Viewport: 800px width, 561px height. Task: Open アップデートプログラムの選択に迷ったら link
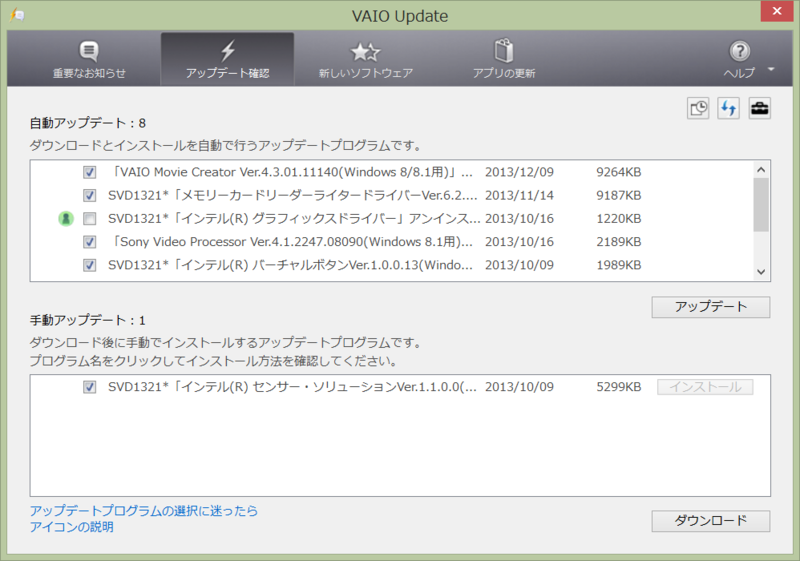tap(144, 511)
